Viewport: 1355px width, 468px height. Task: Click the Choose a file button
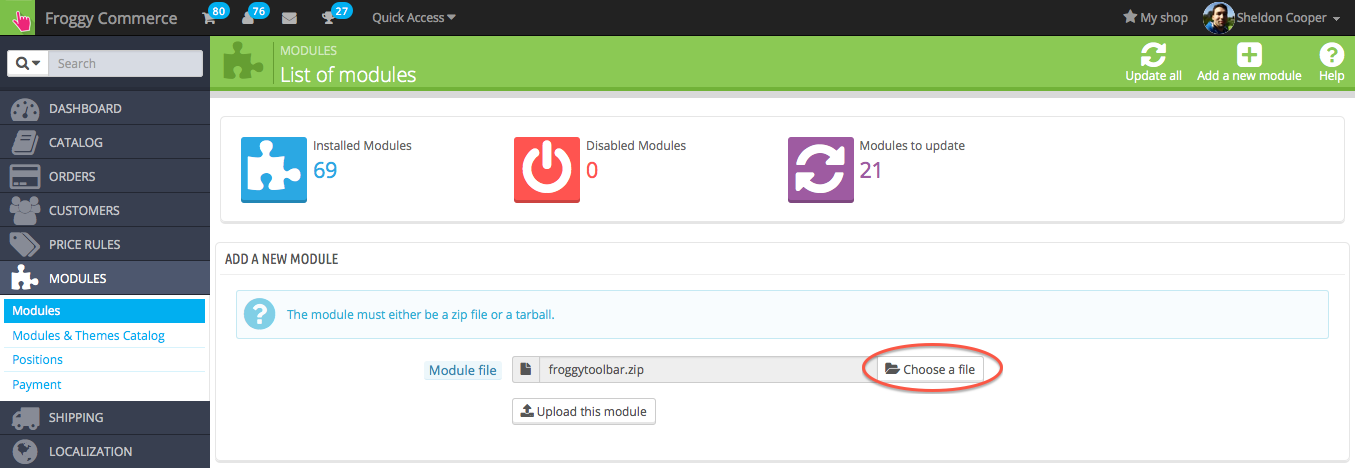[930, 369]
